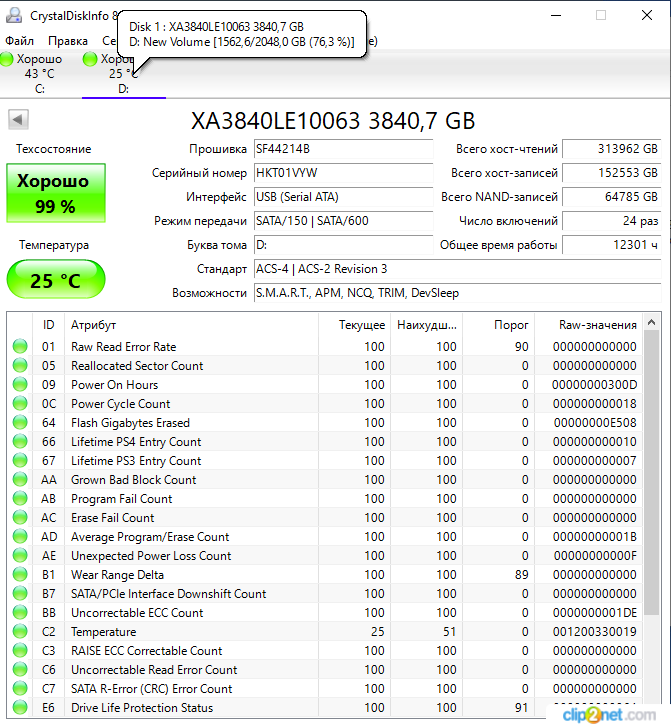Click the green status orb for disk C:
Image resolution: width=671 pixels, height=726 pixels.
7,59
